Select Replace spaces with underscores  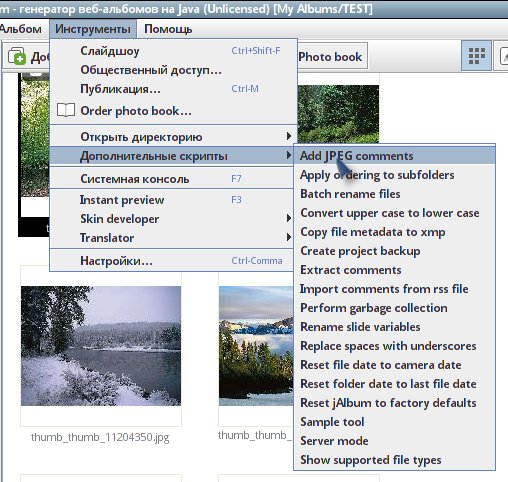click(x=394, y=346)
